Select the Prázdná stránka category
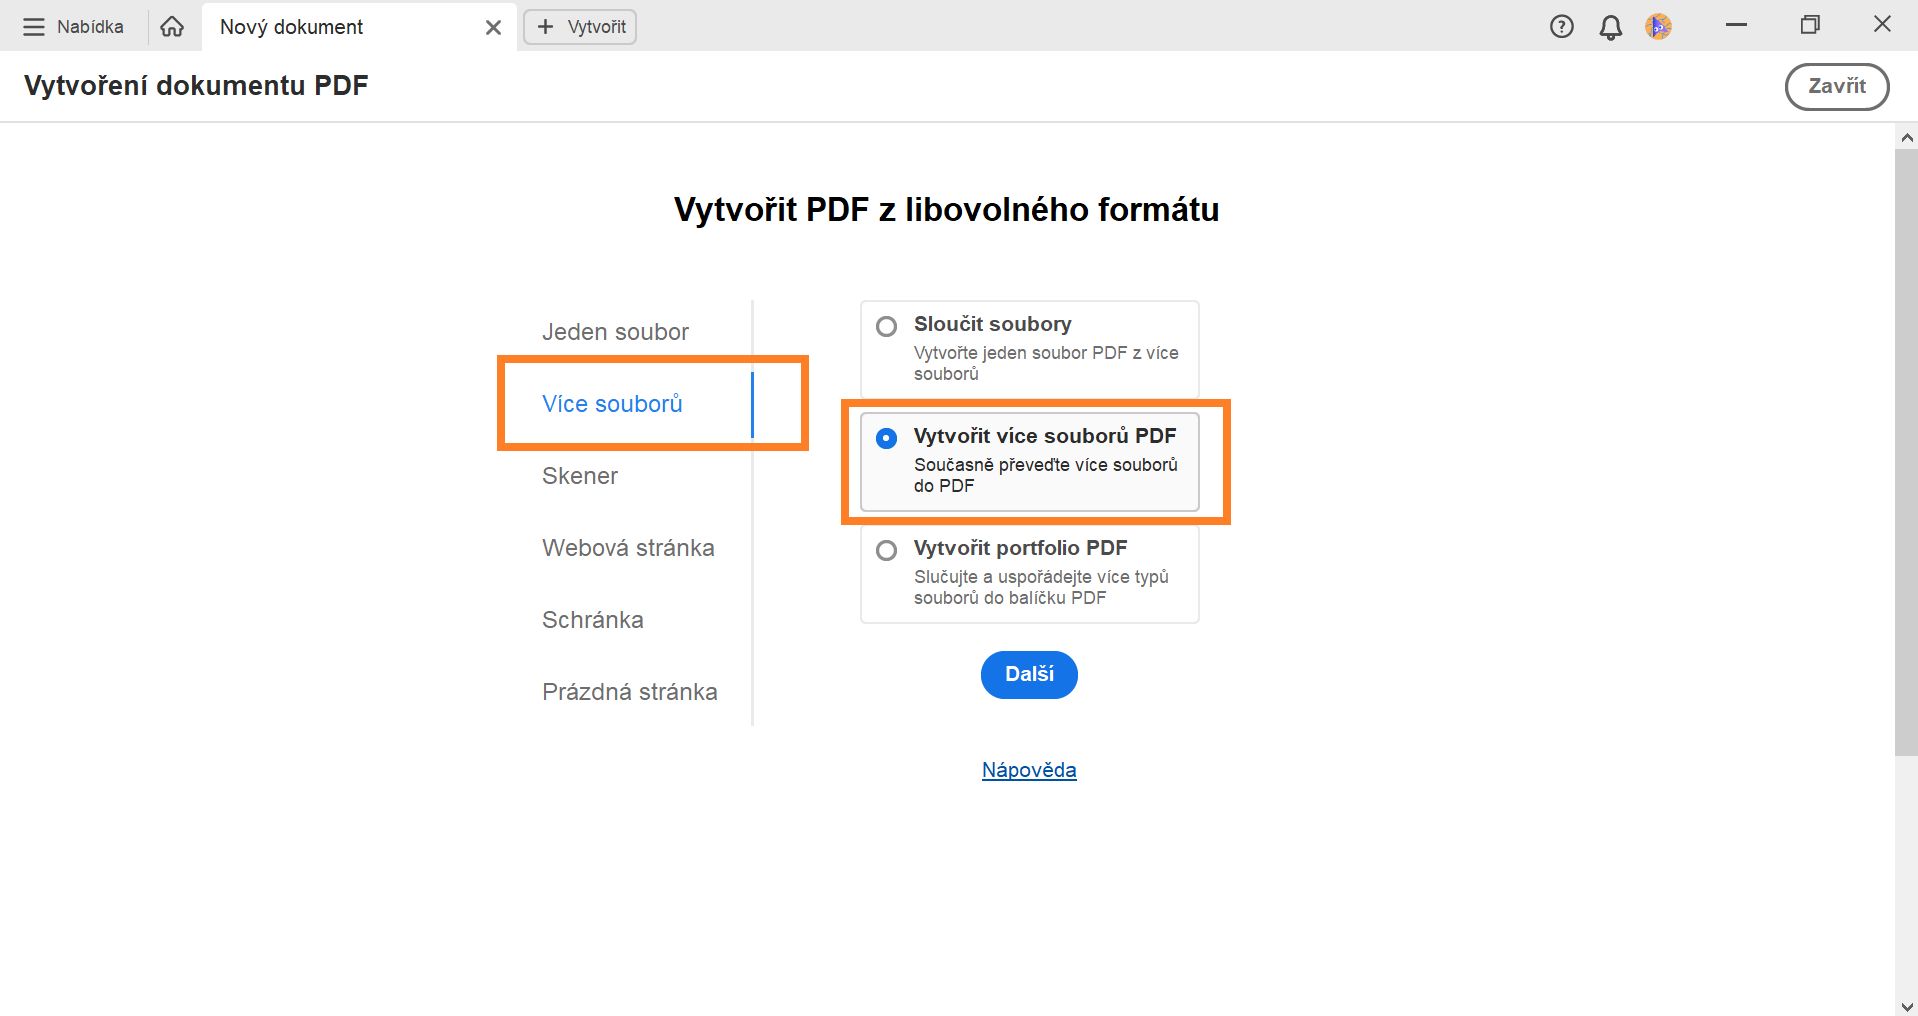Screen dimensions: 1918x1016 tap(629, 691)
